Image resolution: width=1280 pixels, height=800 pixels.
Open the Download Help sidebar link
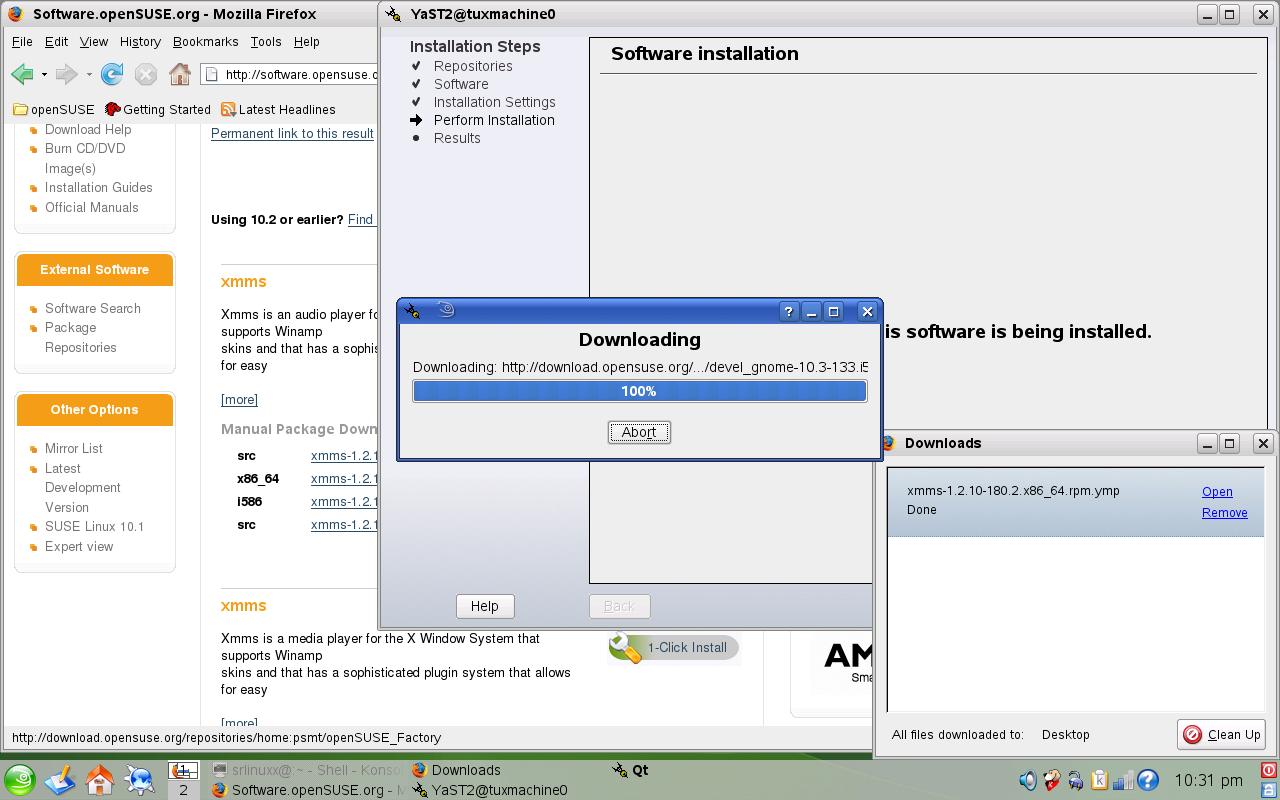(88, 129)
